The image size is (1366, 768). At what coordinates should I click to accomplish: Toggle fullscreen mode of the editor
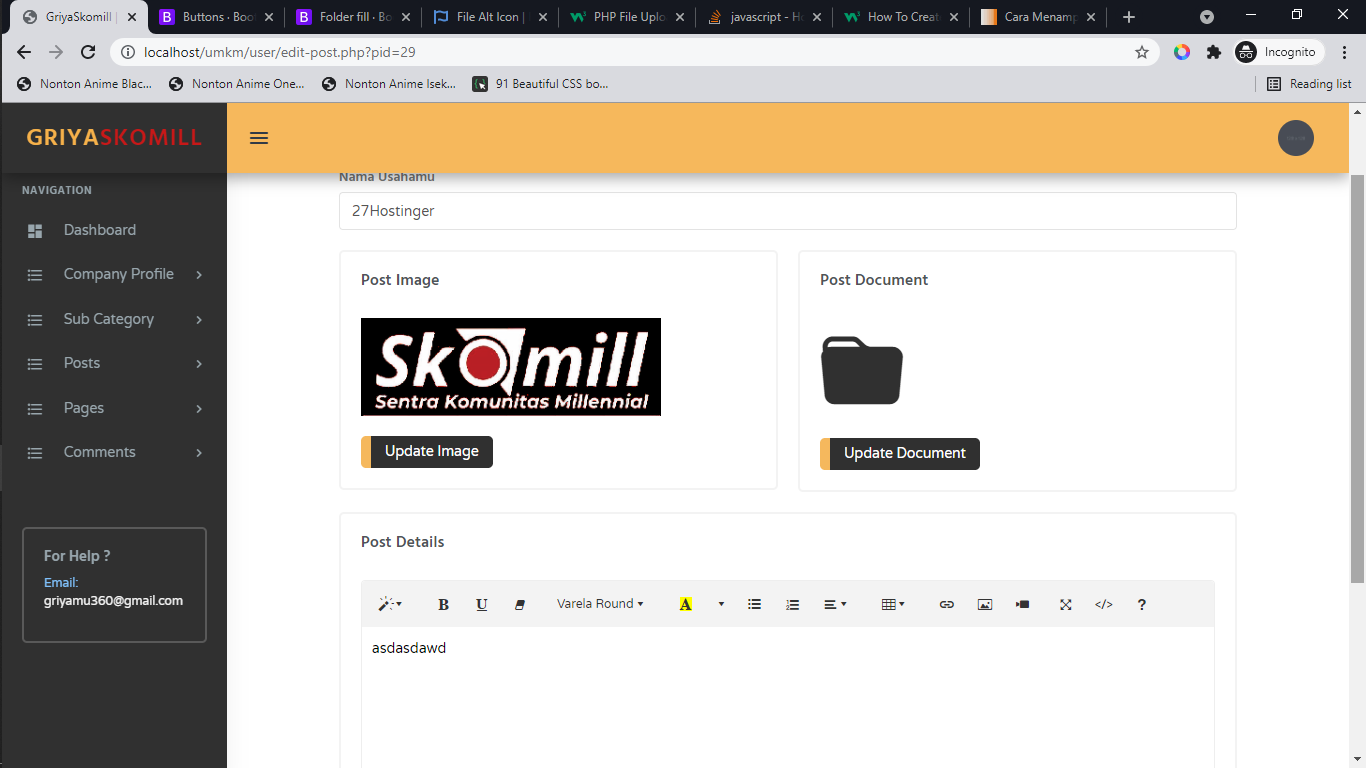[x=1065, y=604]
